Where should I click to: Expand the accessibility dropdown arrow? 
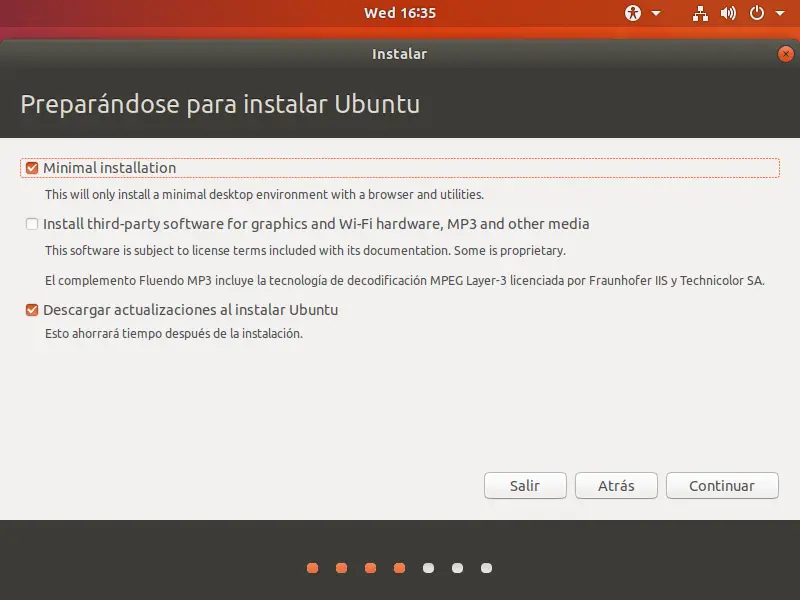[656, 13]
